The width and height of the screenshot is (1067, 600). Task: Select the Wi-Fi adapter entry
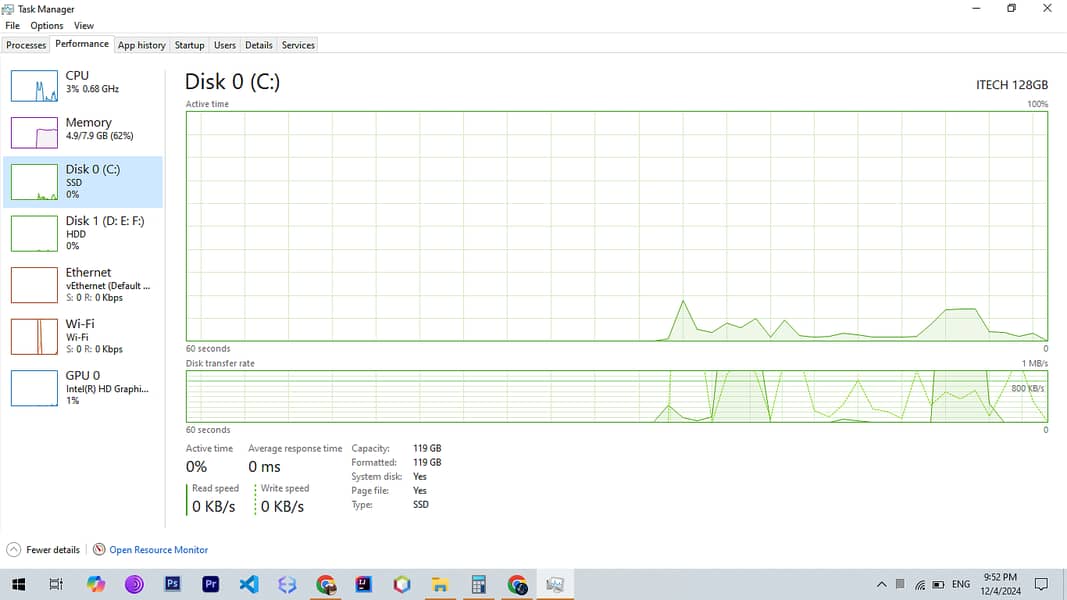click(x=83, y=337)
